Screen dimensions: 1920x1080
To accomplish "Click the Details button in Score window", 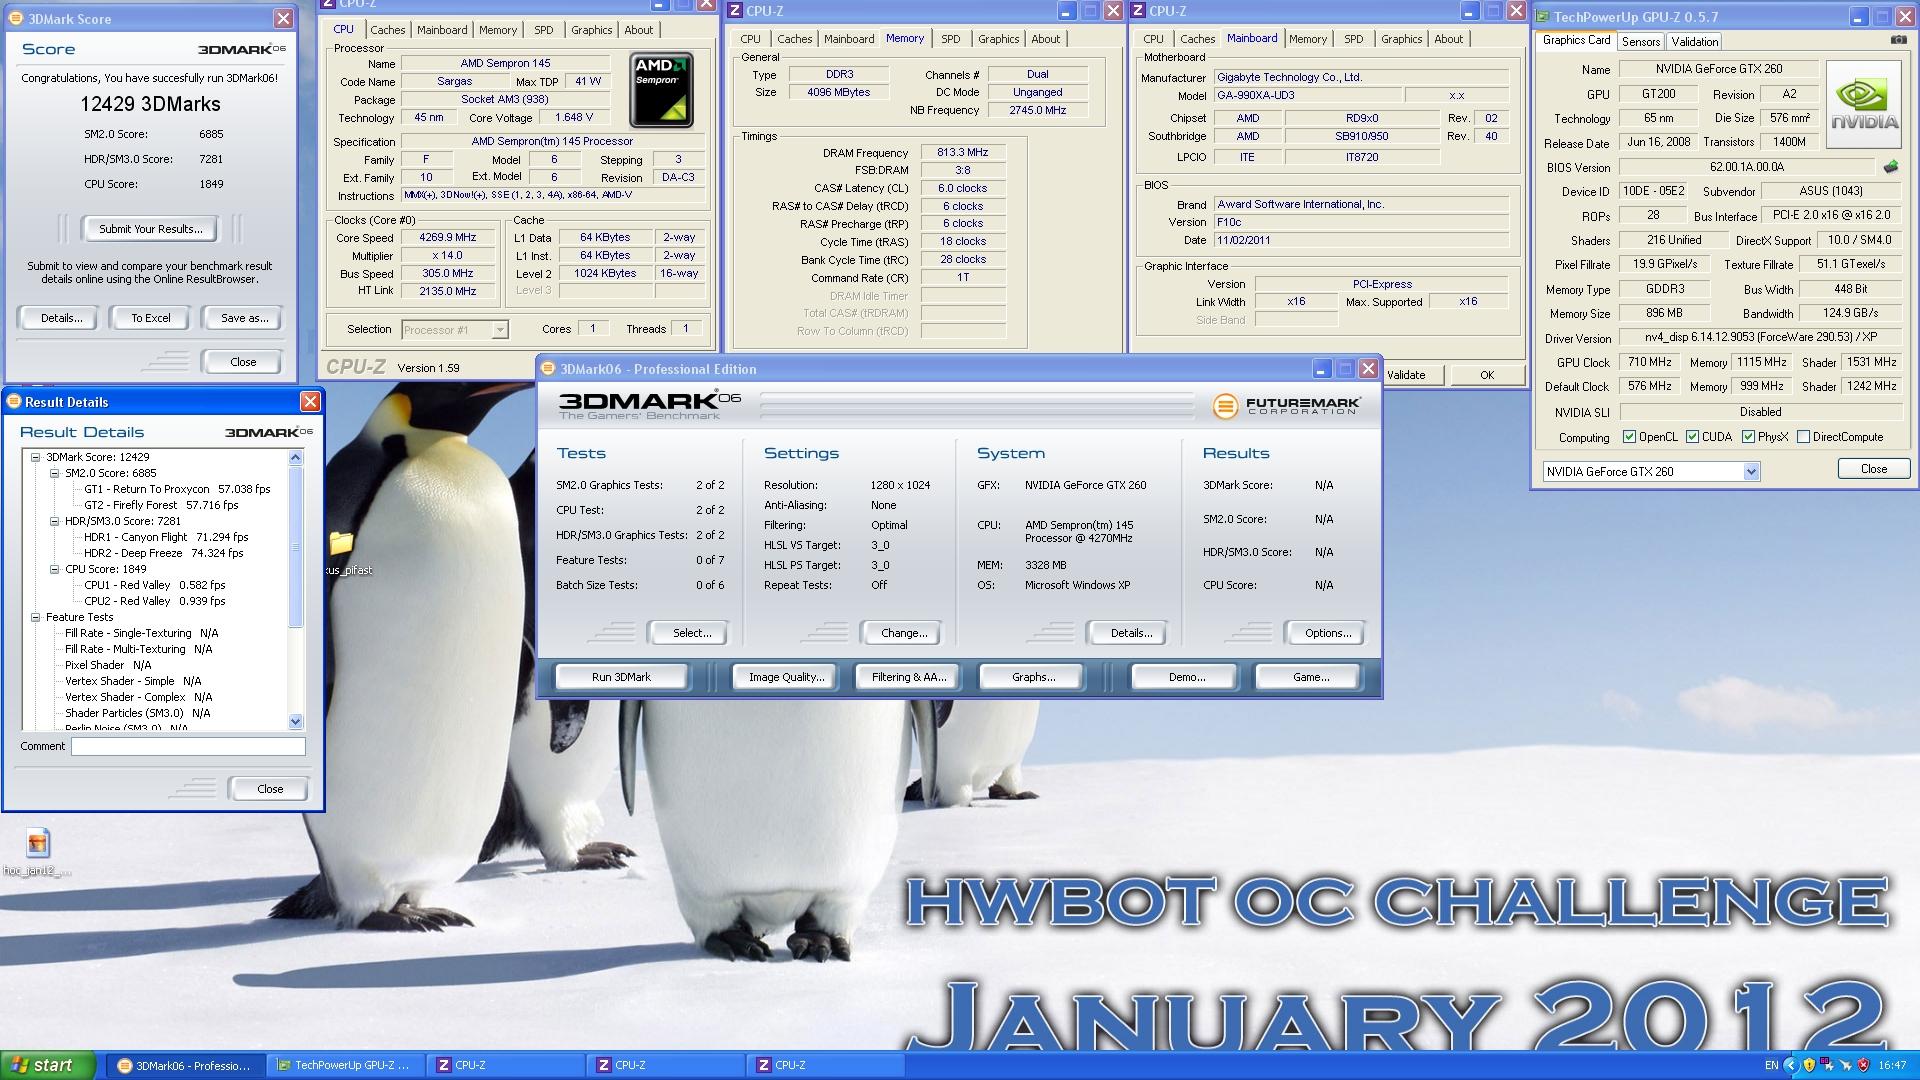I will coord(61,318).
